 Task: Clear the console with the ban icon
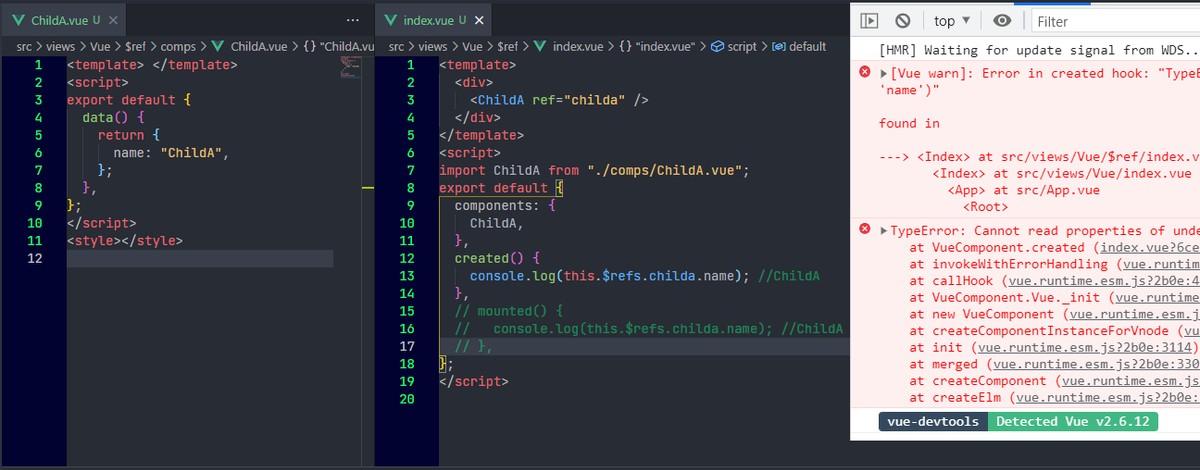pyautogui.click(x=902, y=20)
